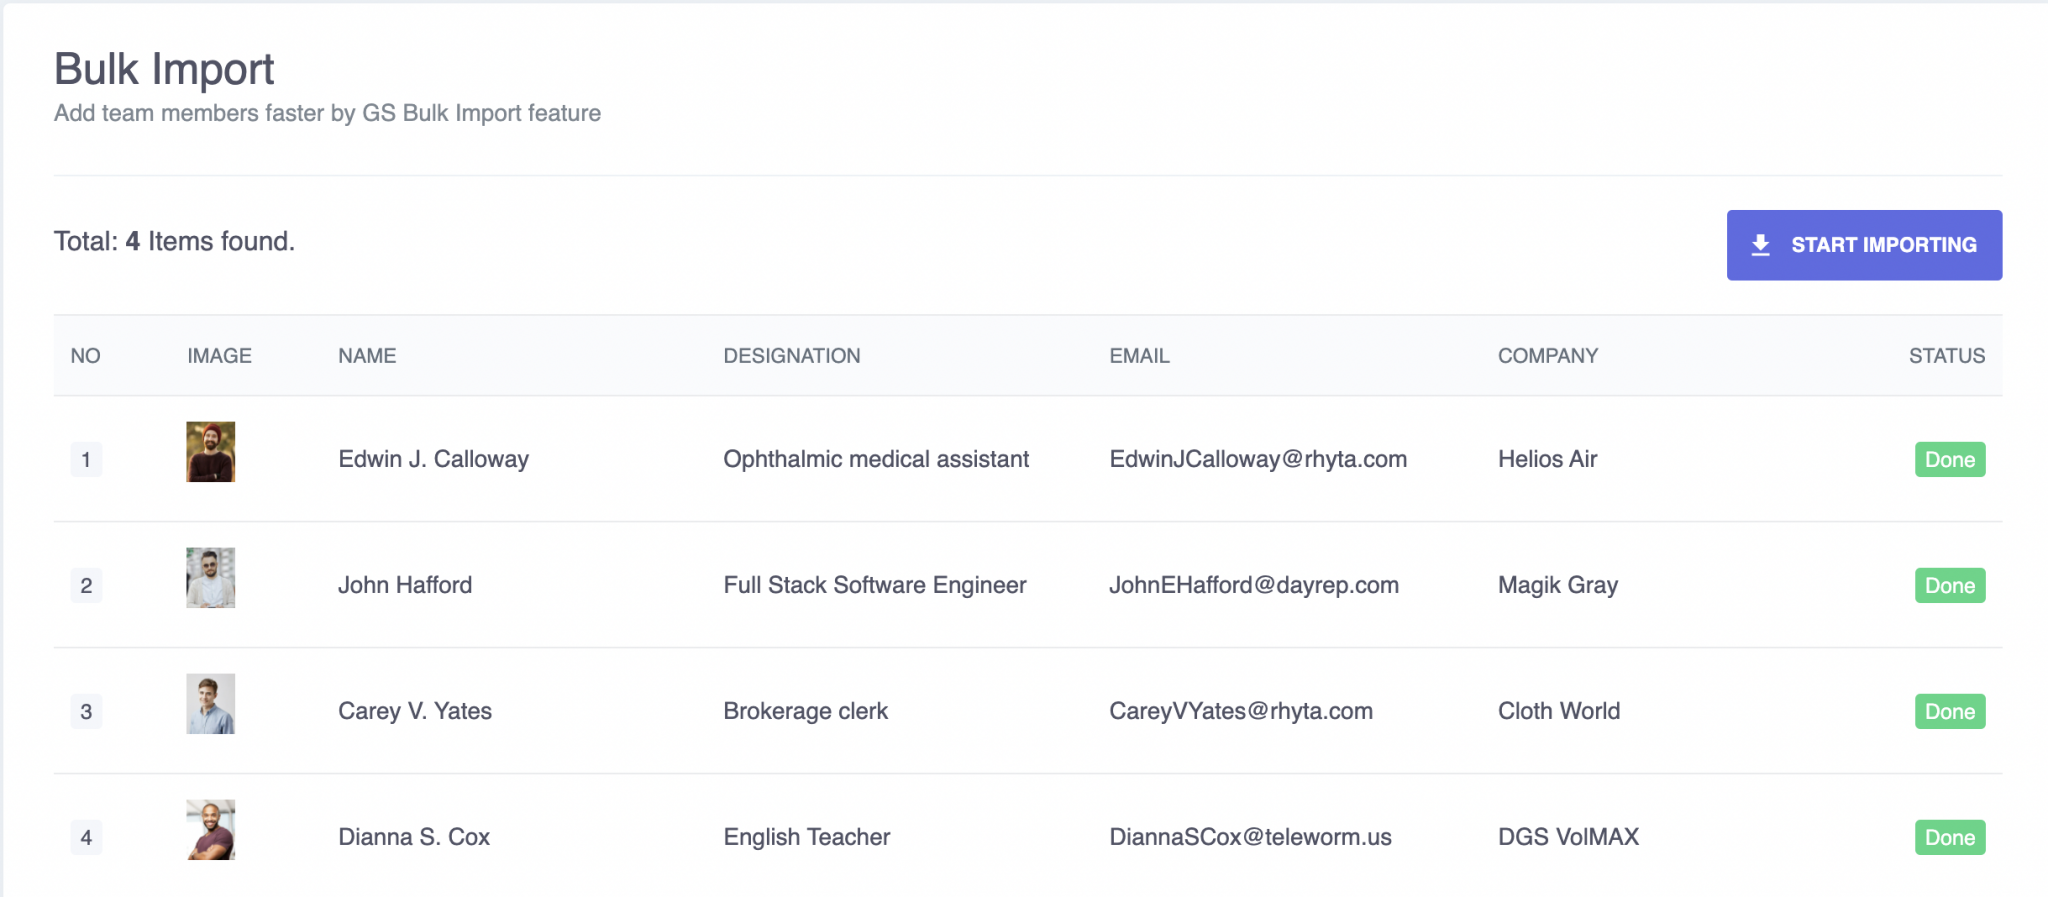Click John Hafford's avatar thumbnail
The height and width of the screenshot is (897, 2048).
(x=211, y=578)
